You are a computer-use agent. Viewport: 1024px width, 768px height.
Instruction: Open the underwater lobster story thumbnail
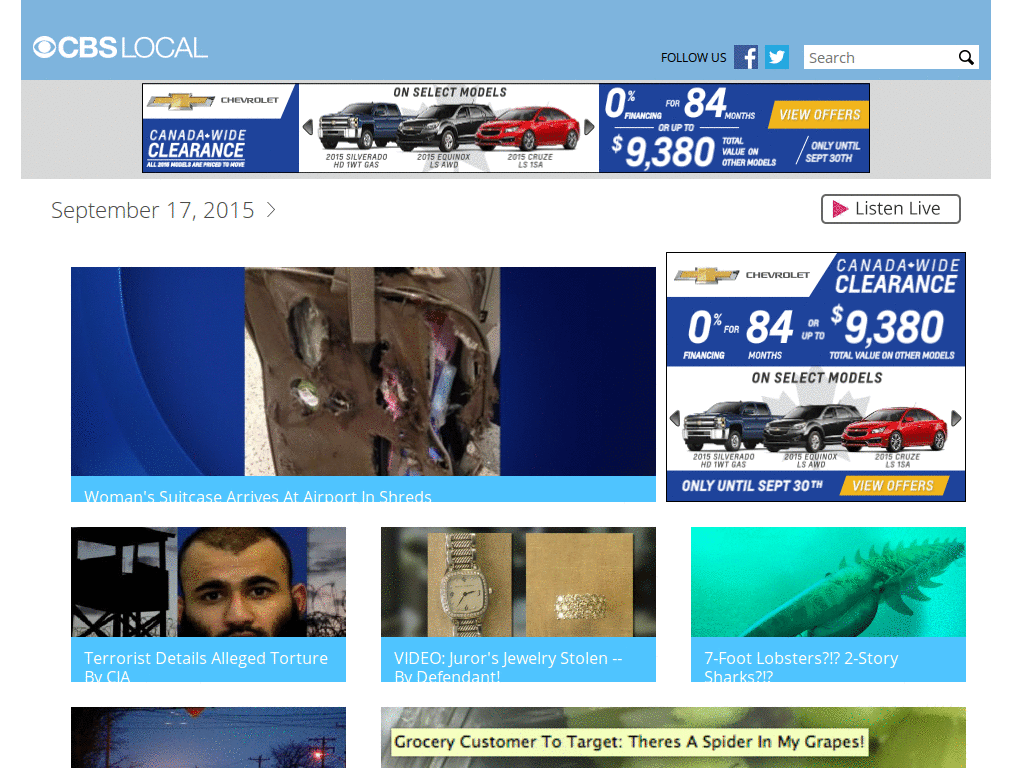(x=828, y=582)
